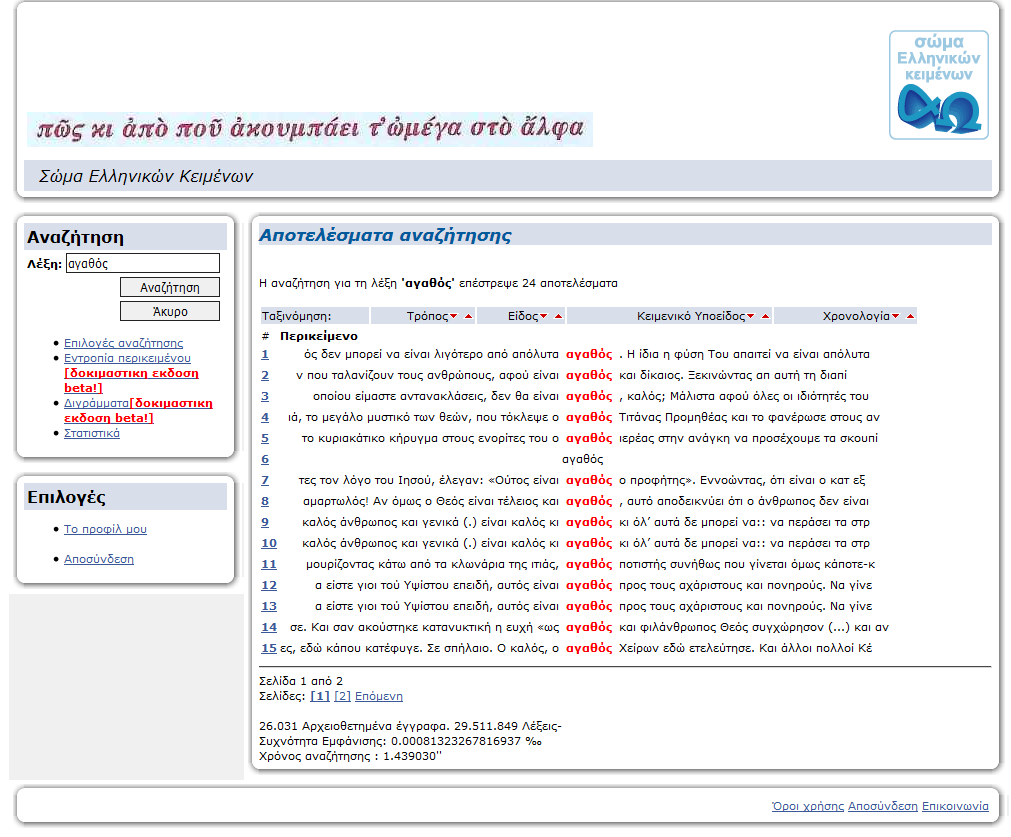Click the Χρονολογία sort column label
The height and width of the screenshot is (837, 1011).
point(856,316)
